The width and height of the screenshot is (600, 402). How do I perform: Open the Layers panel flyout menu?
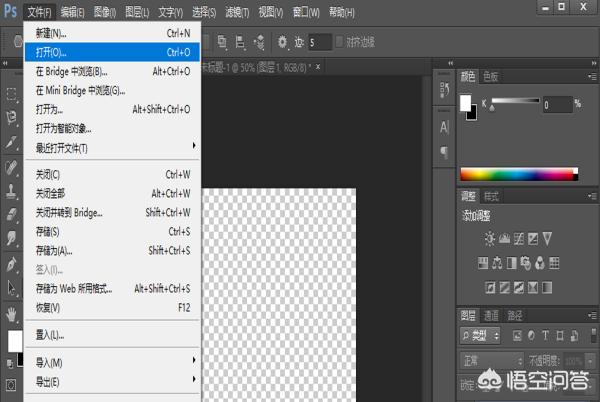pyautogui.click(x=592, y=316)
